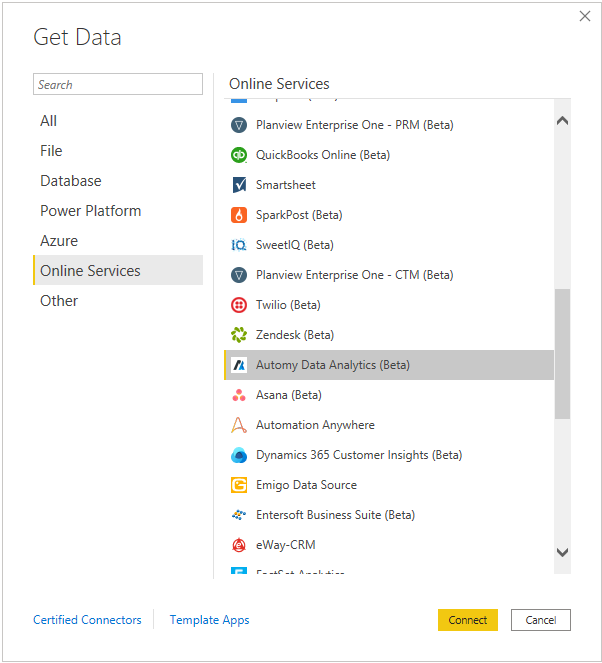
Task: Click the Asana three-dot icon
Action: click(x=239, y=395)
